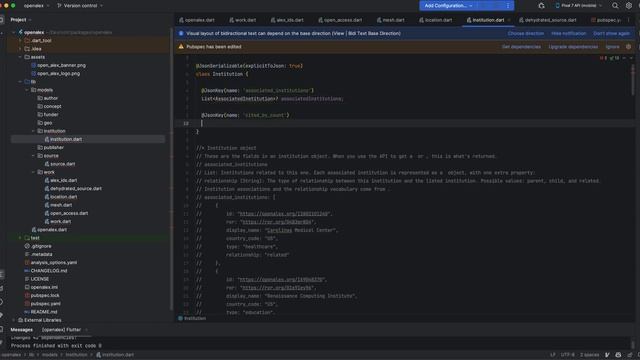Expand External Libraries node
Image resolution: width=640 pixels, height=360 pixels.
click(13, 320)
